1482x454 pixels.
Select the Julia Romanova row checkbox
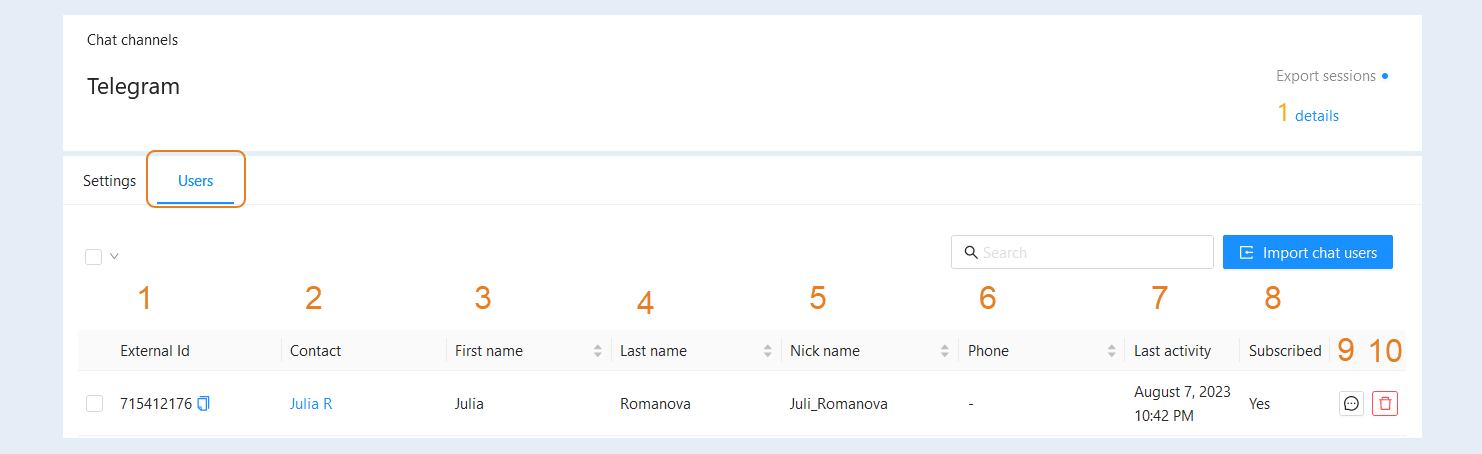tap(94, 404)
